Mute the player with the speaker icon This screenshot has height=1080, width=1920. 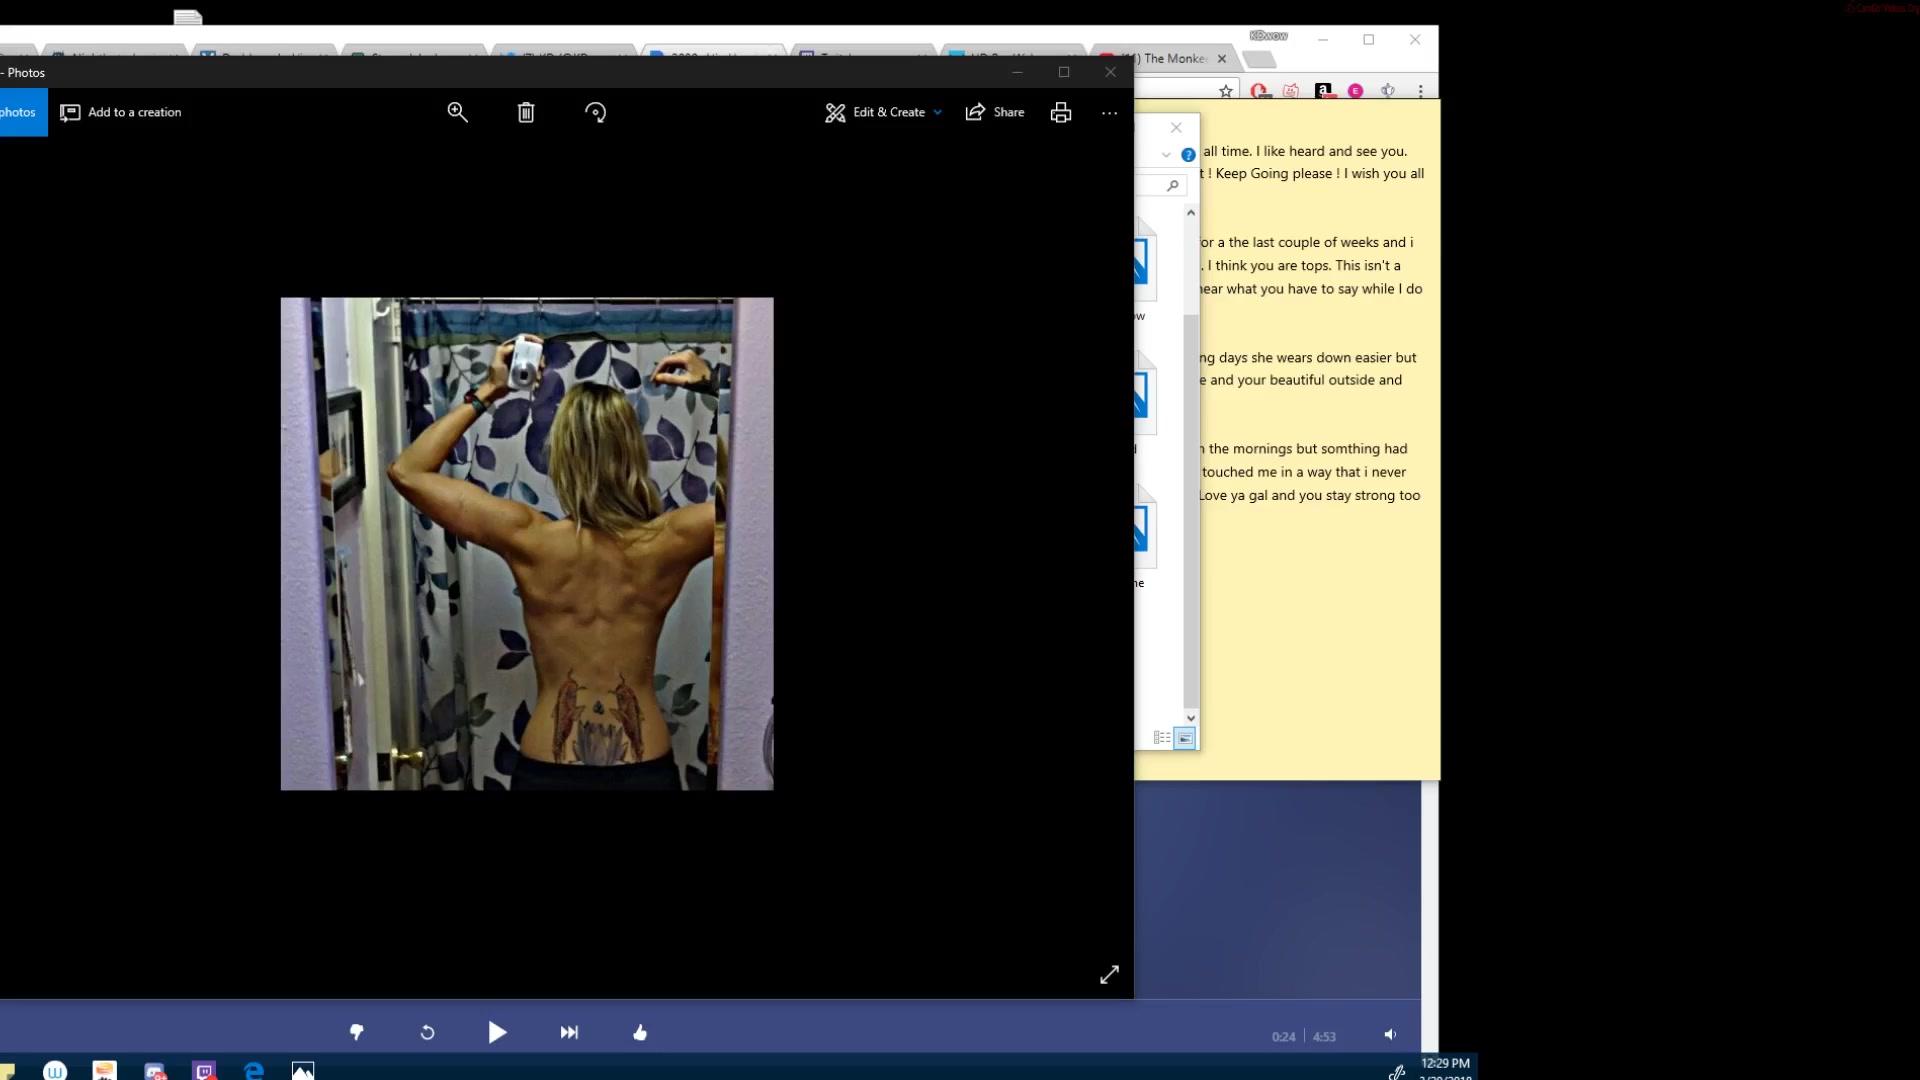pos(1390,1035)
